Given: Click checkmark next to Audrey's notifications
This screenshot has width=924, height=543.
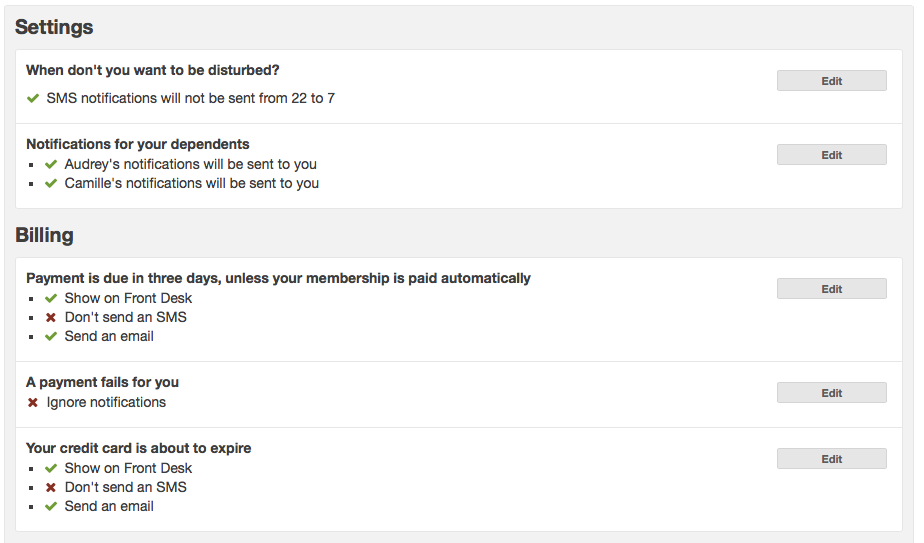Looking at the screenshot, I should pos(51,164).
